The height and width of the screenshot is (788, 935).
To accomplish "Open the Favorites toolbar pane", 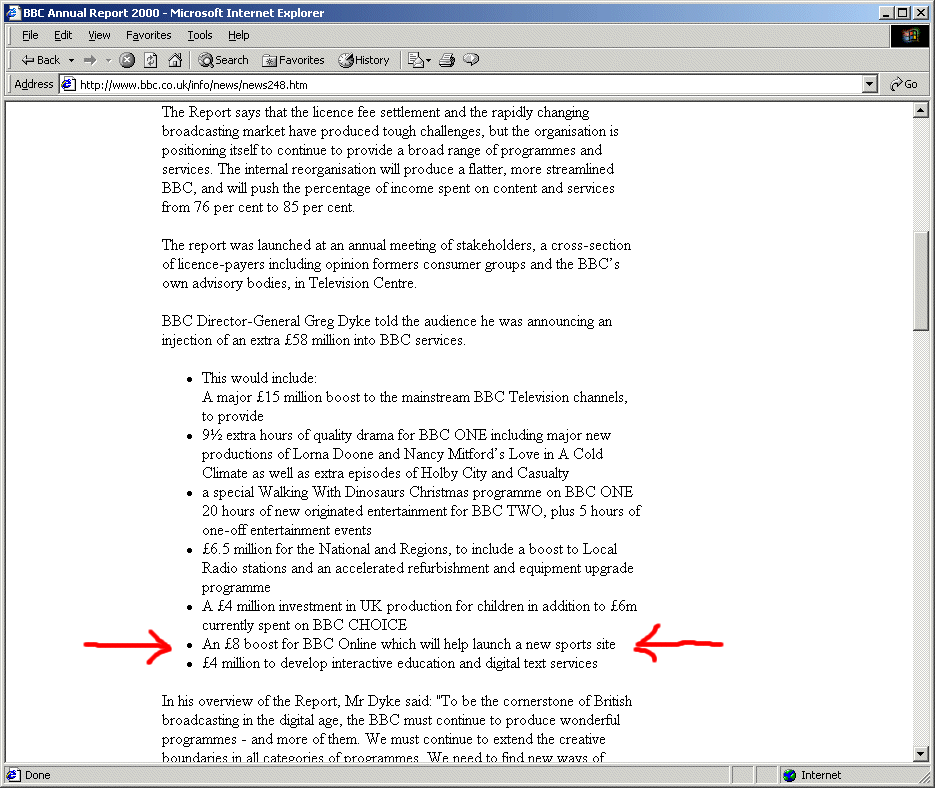I will (294, 60).
